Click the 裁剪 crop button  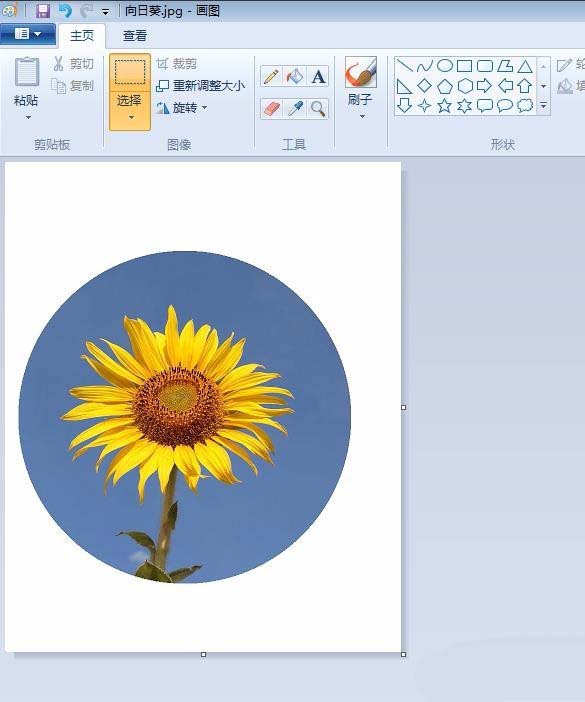[x=177, y=64]
